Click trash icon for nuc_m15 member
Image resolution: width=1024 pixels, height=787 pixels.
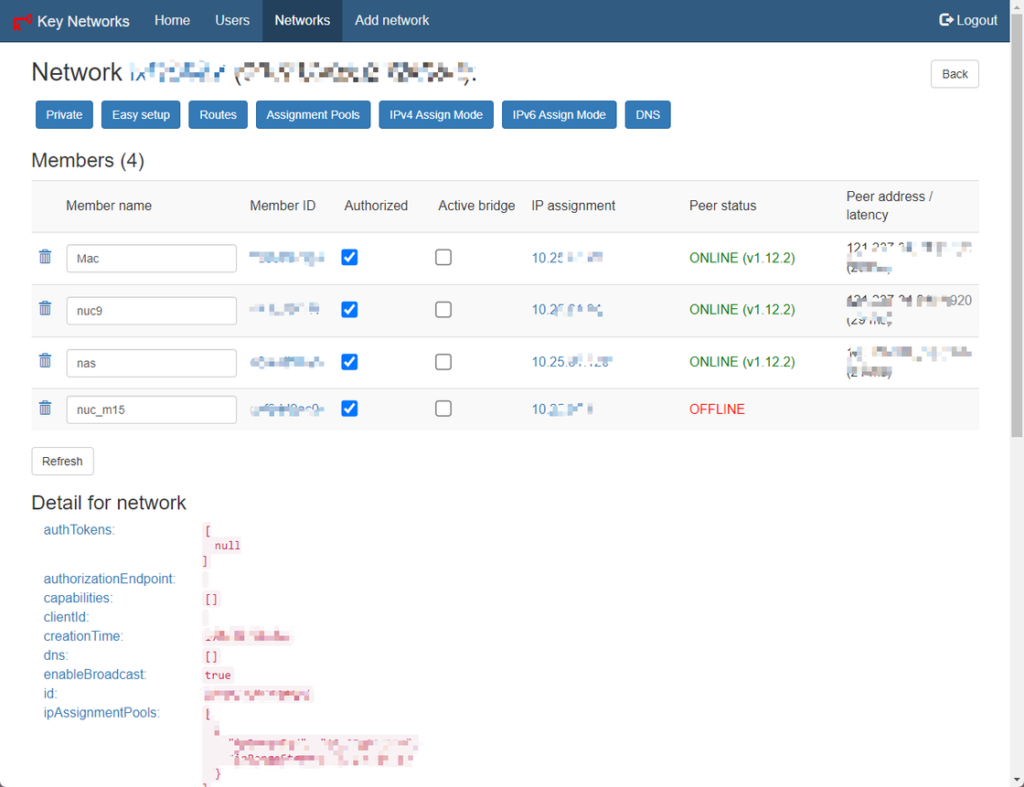point(45,408)
